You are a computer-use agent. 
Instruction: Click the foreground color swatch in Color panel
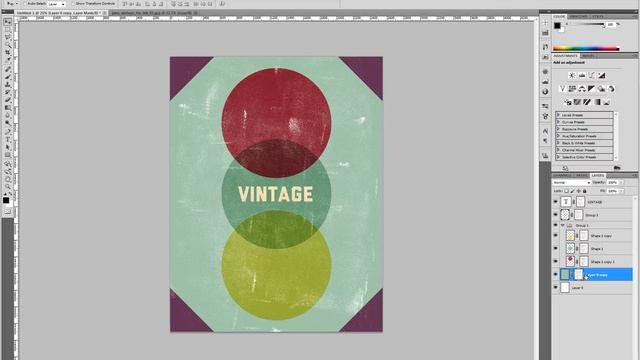pos(557,26)
